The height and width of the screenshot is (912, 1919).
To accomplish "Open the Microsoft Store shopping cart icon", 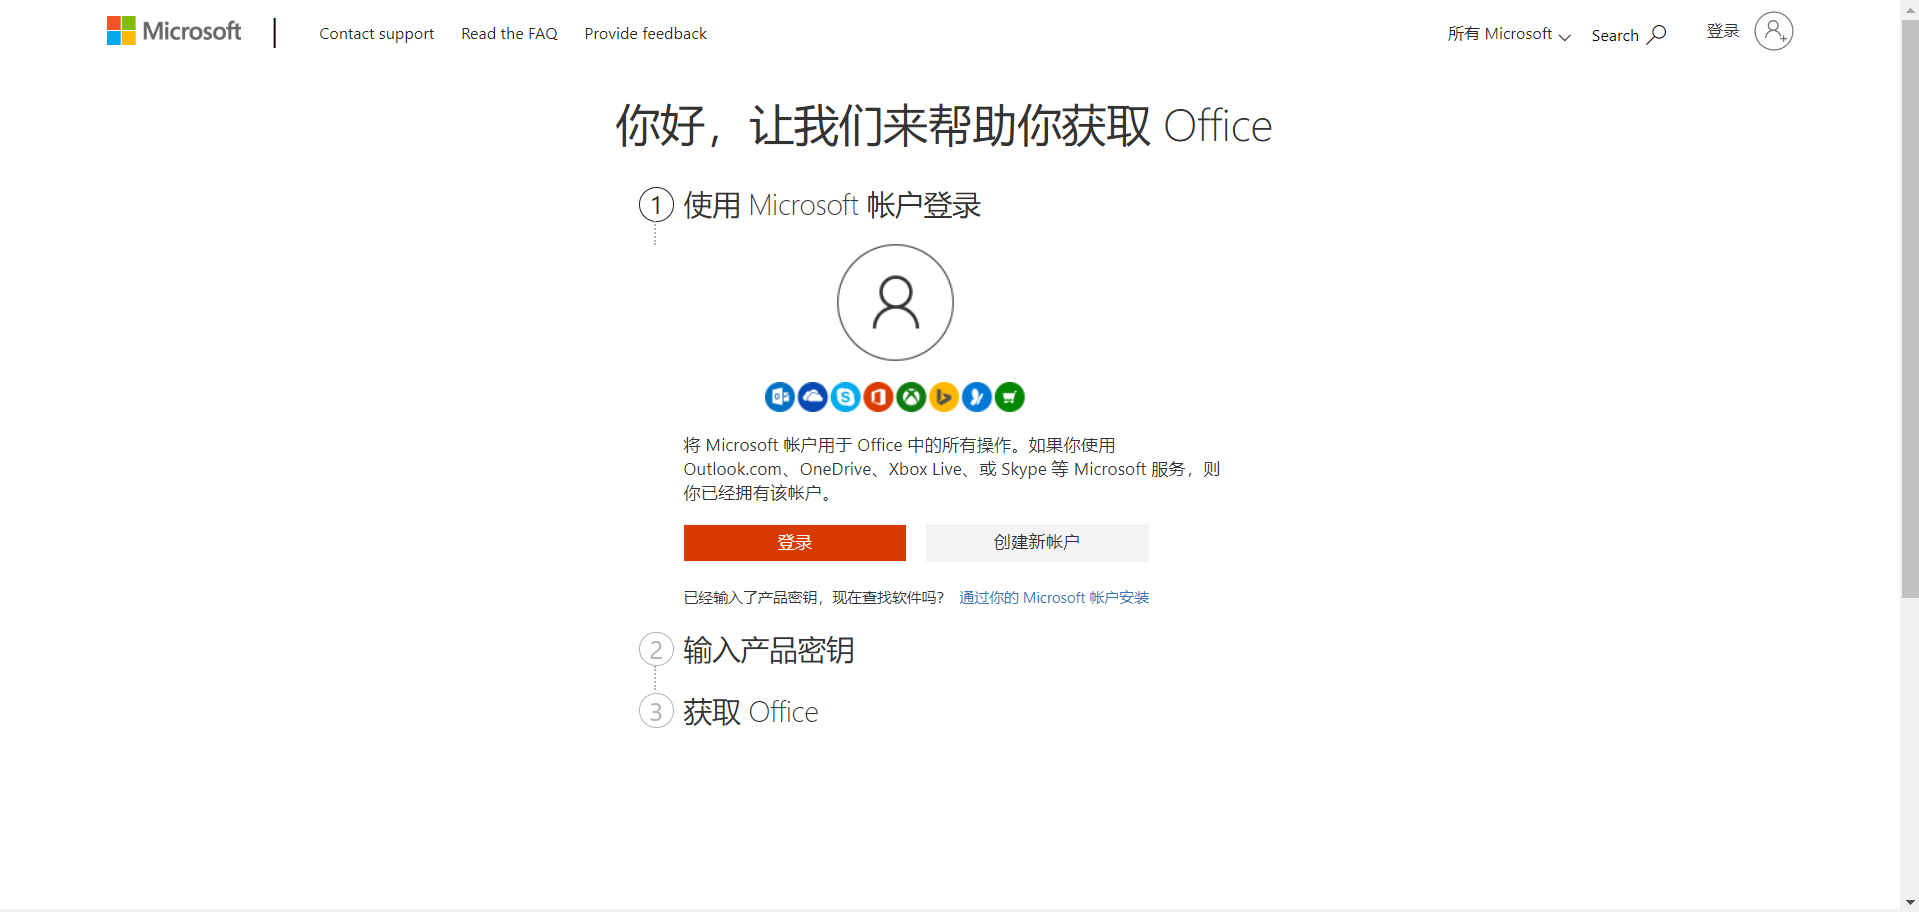I will (1010, 397).
